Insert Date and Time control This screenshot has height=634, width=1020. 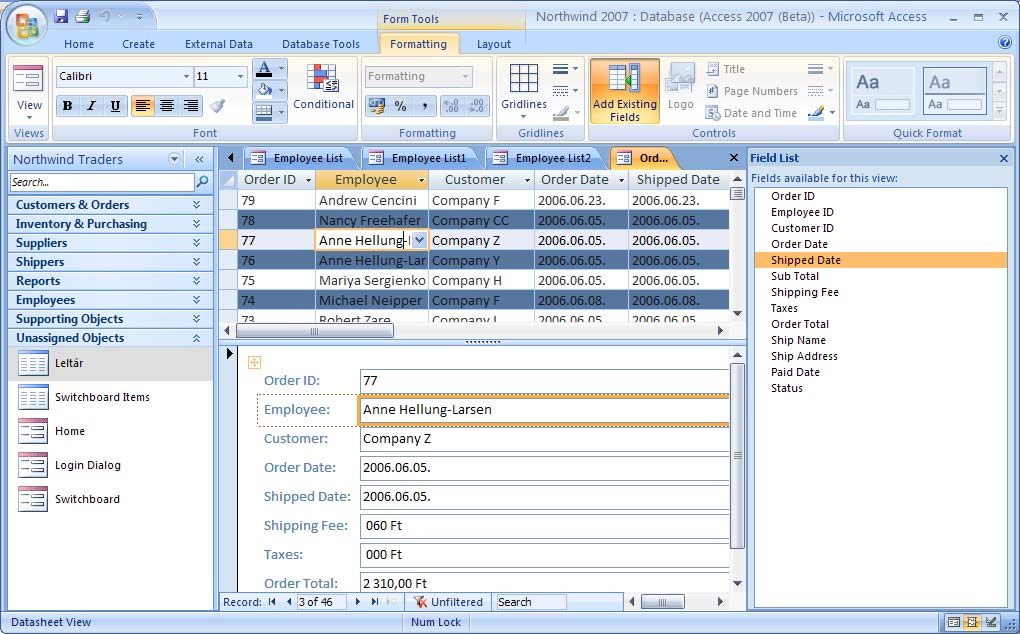(751, 113)
